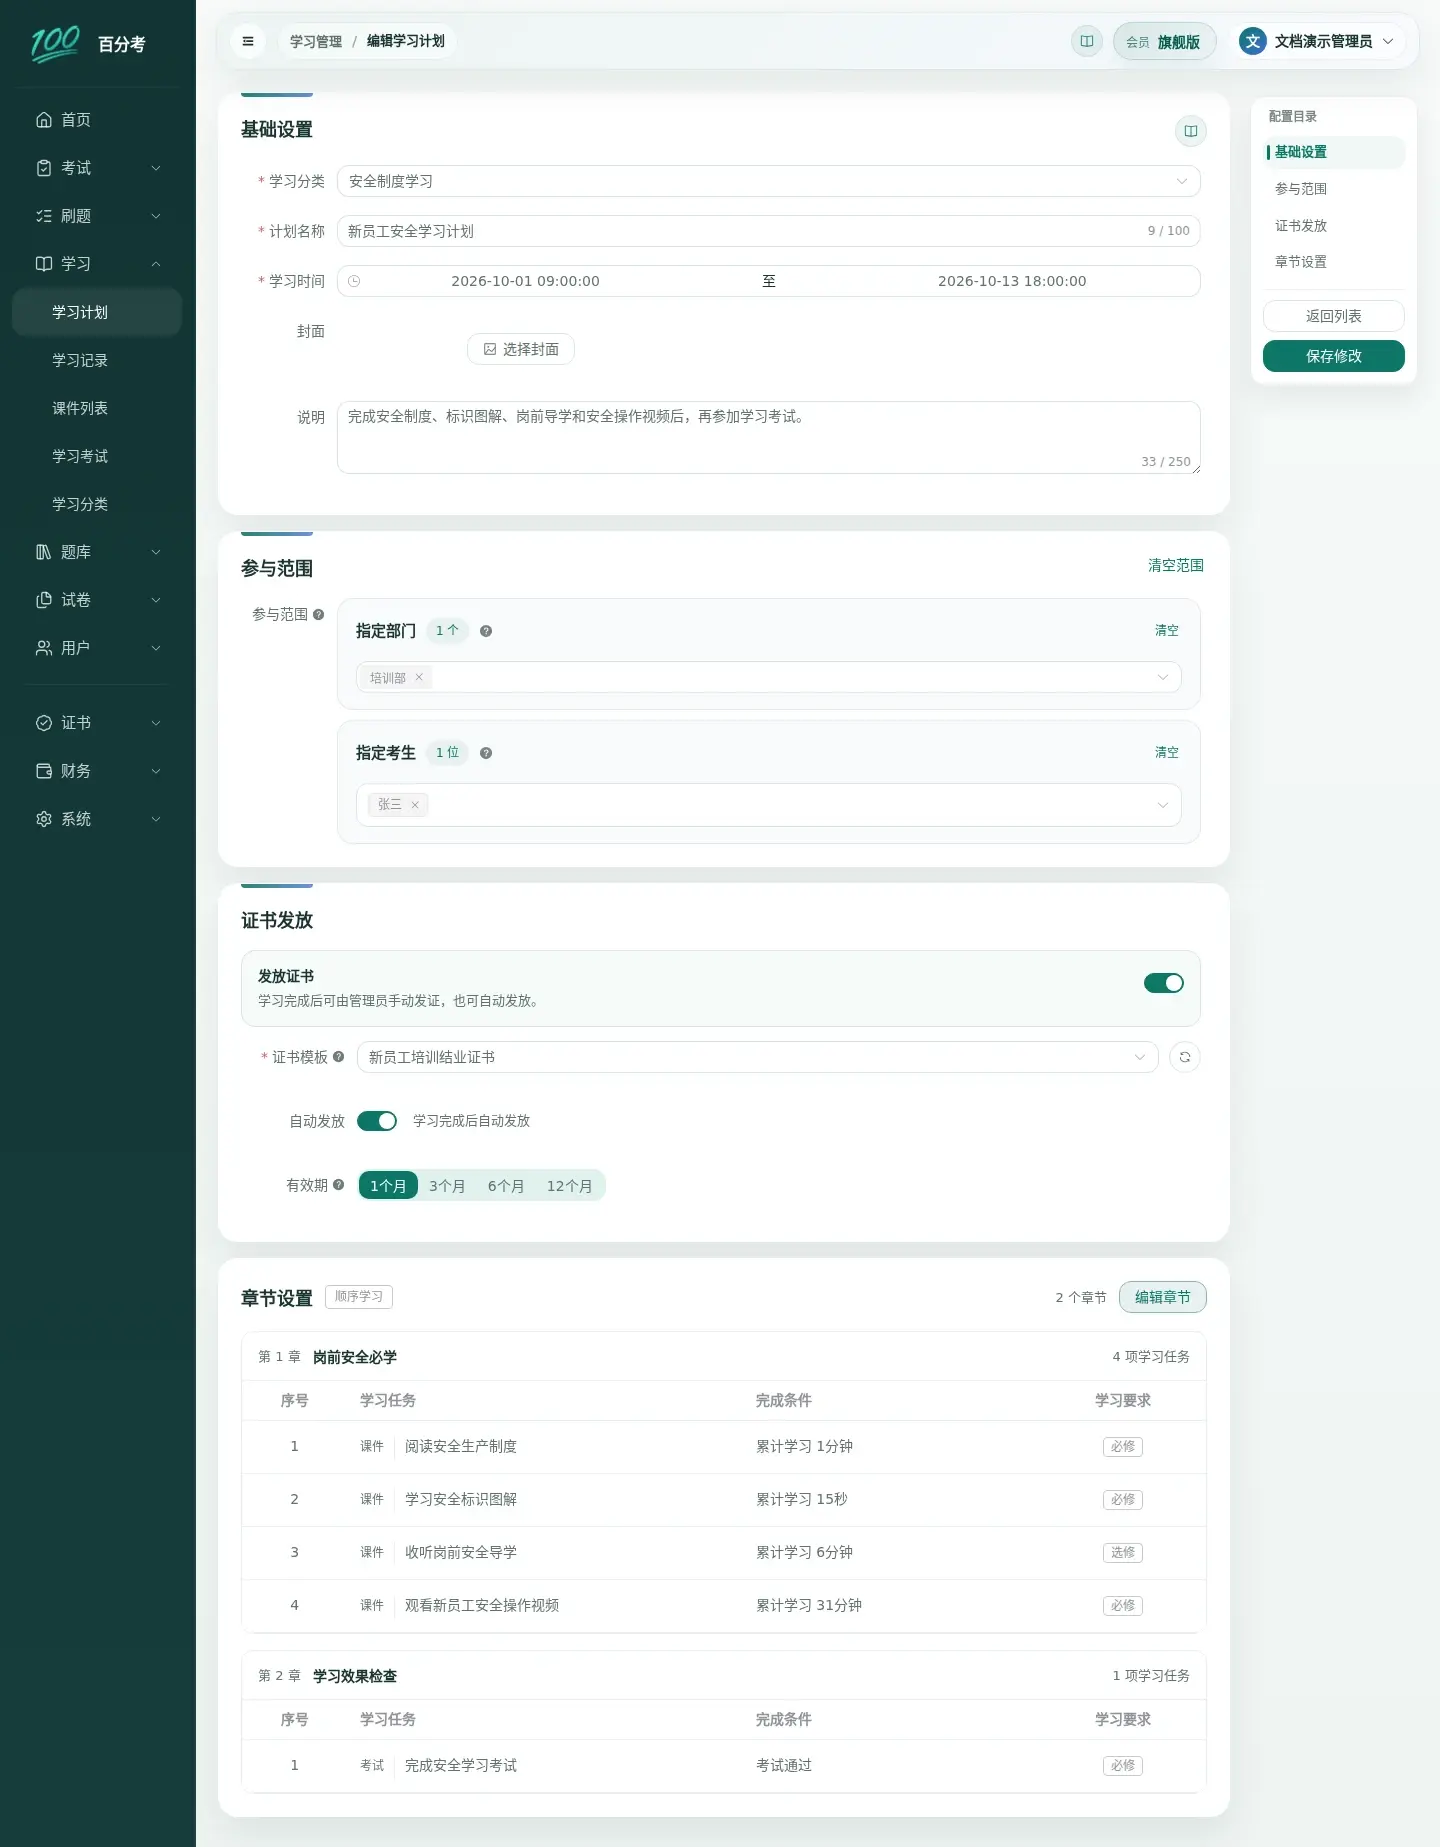
Task: Remove the 张三 tag
Action: point(415,805)
